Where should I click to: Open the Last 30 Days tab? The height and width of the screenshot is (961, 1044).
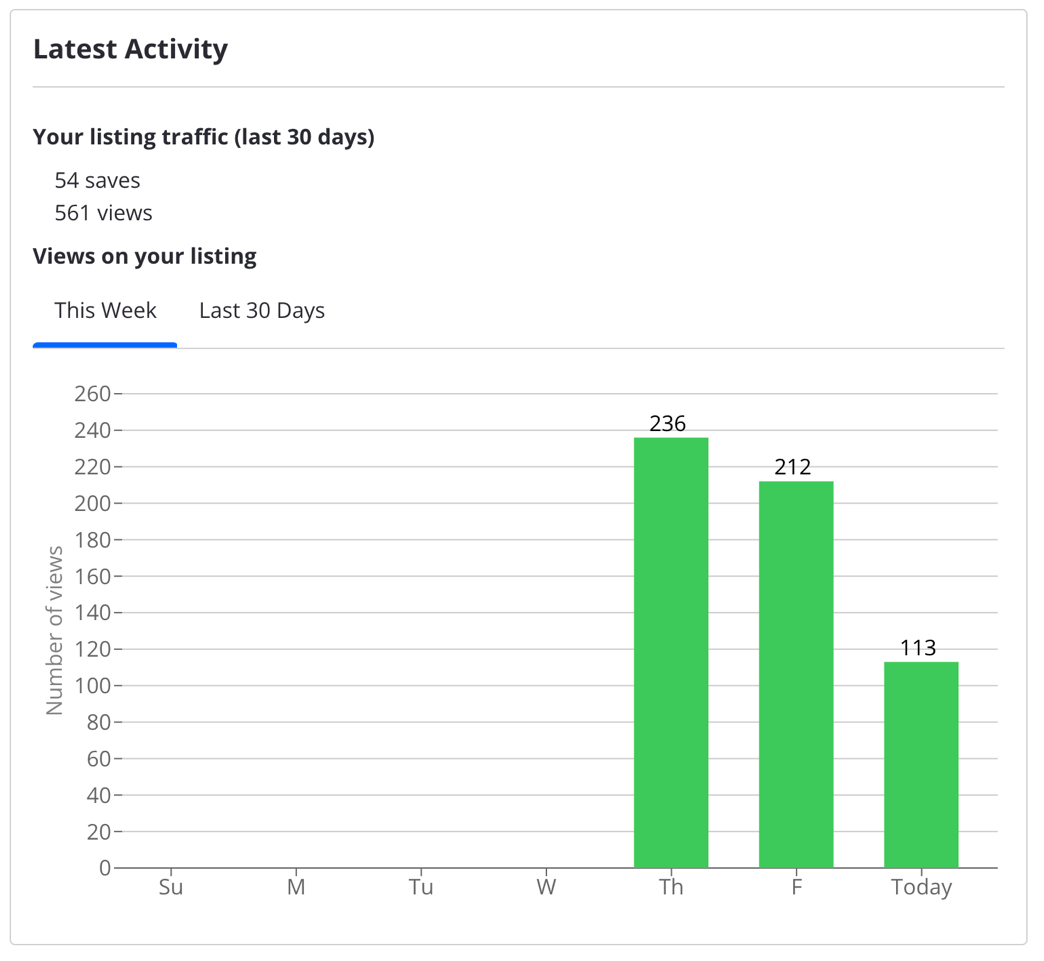point(262,311)
